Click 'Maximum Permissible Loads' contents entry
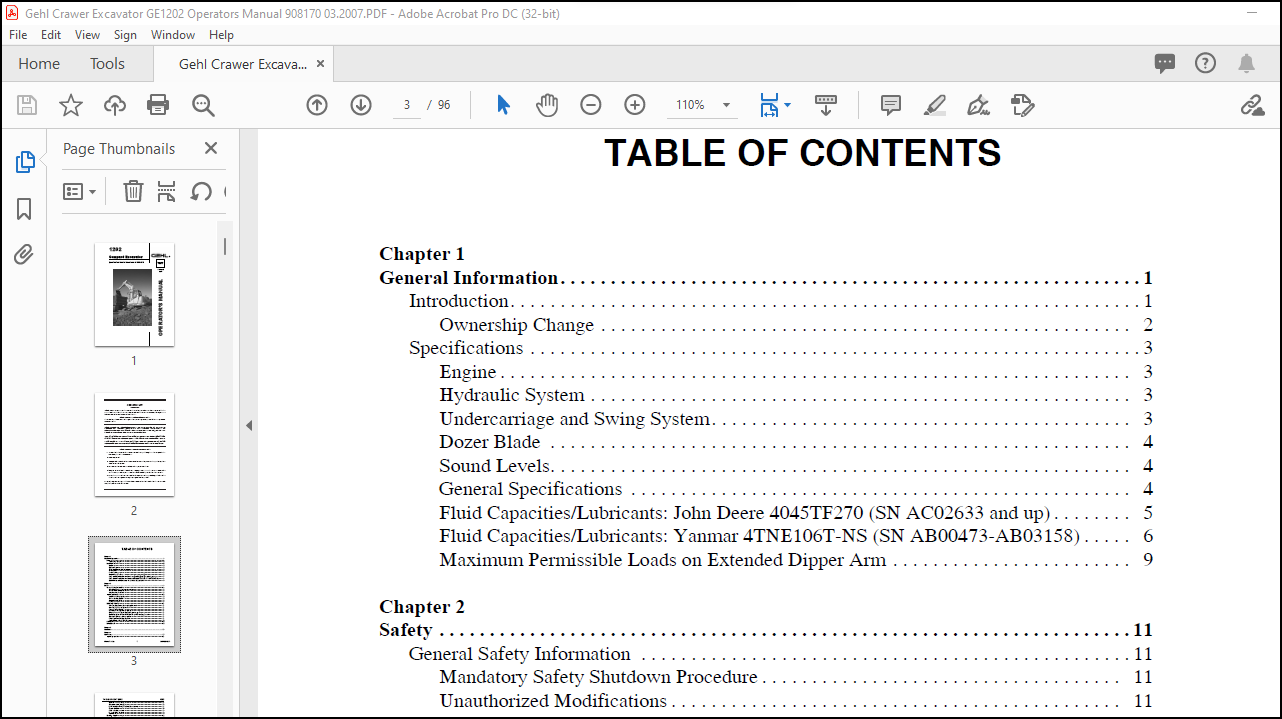This screenshot has height=719, width=1282. pos(663,560)
